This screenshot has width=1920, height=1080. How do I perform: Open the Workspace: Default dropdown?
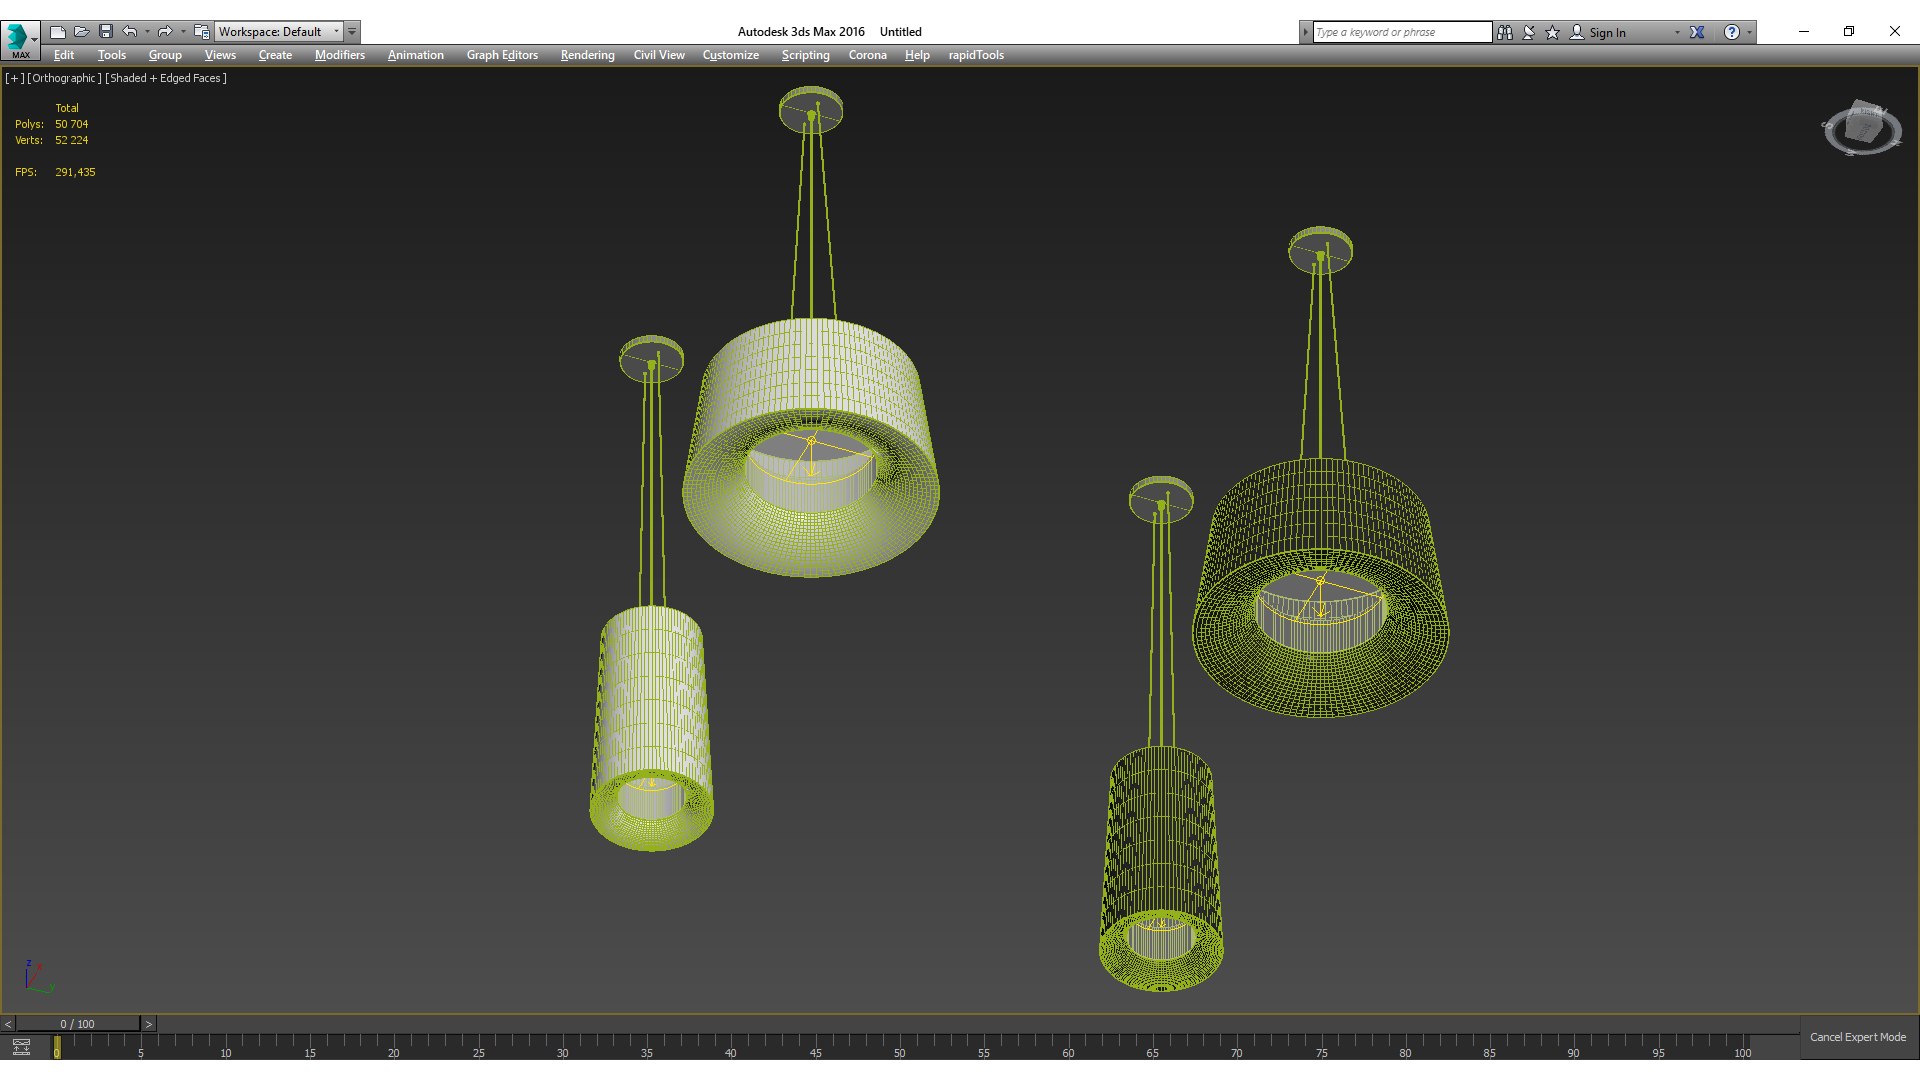(279, 32)
